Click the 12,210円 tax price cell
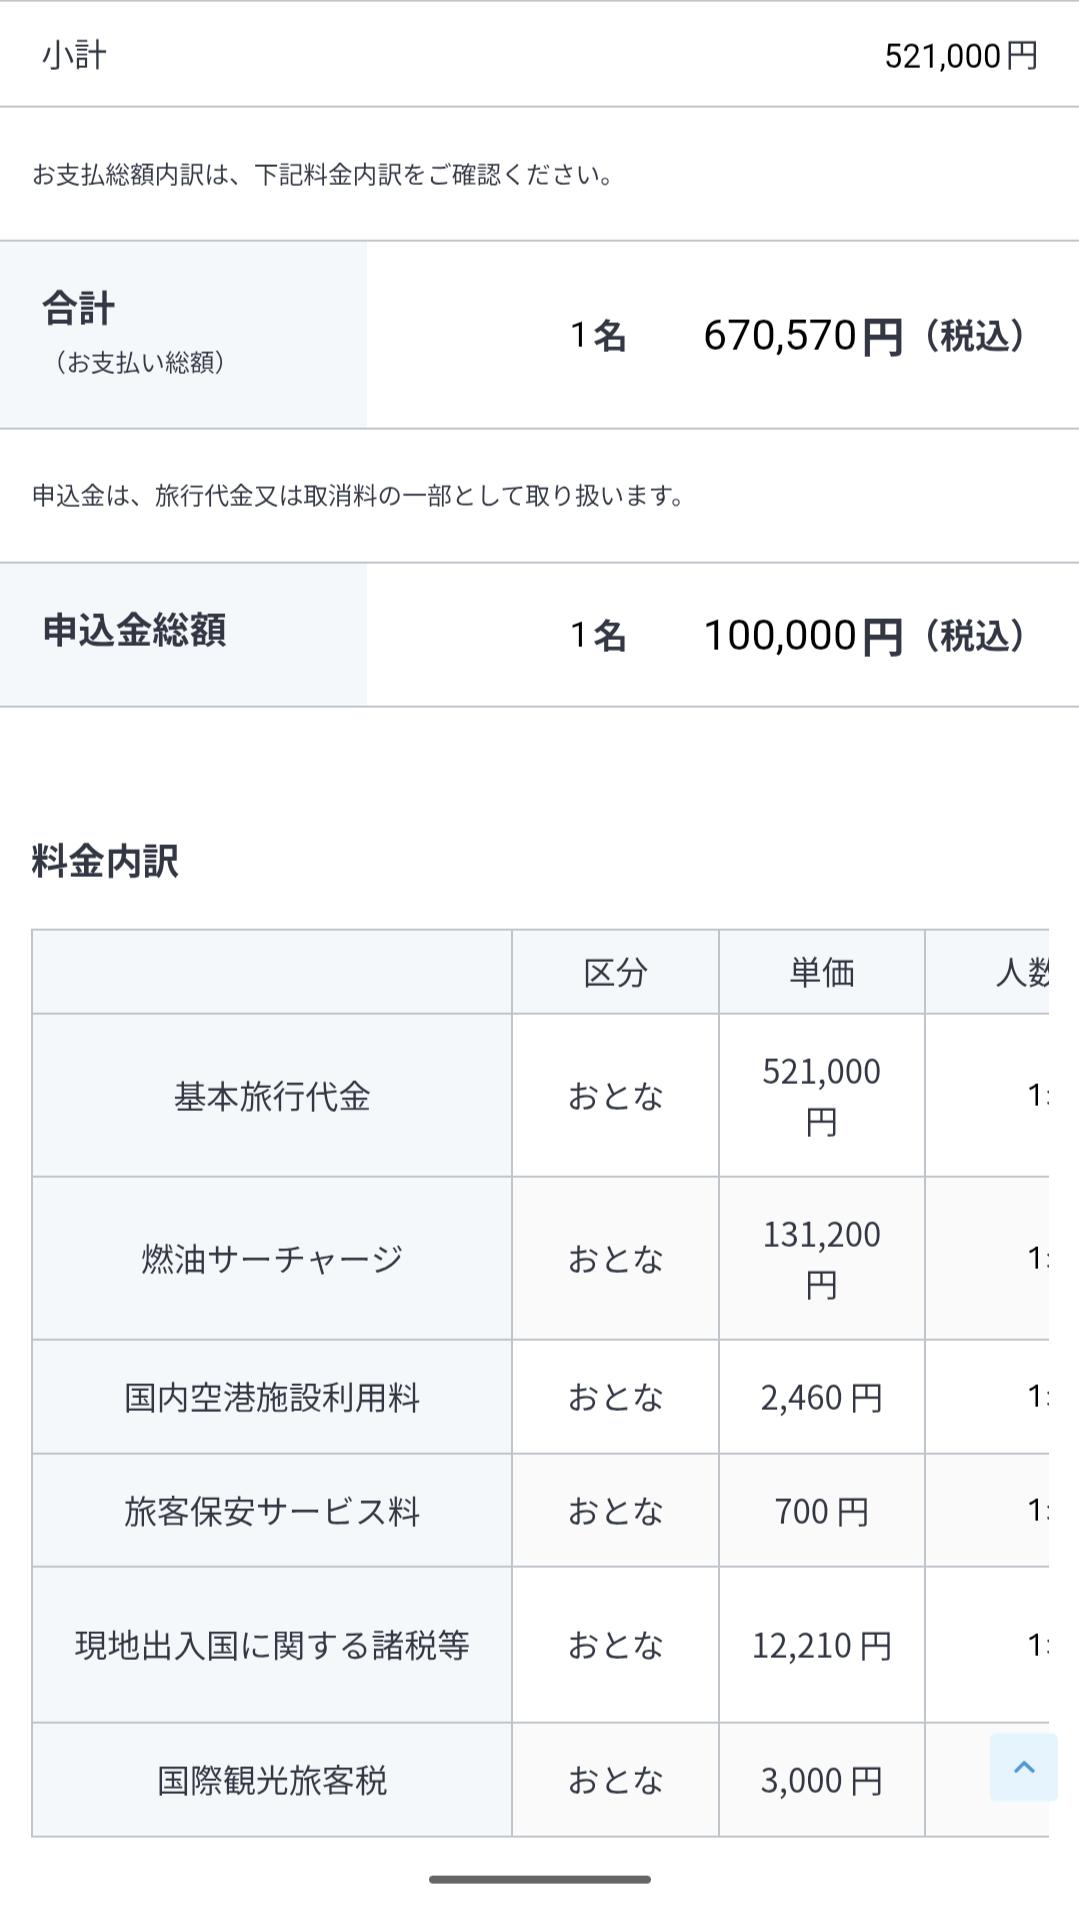 click(x=822, y=1645)
